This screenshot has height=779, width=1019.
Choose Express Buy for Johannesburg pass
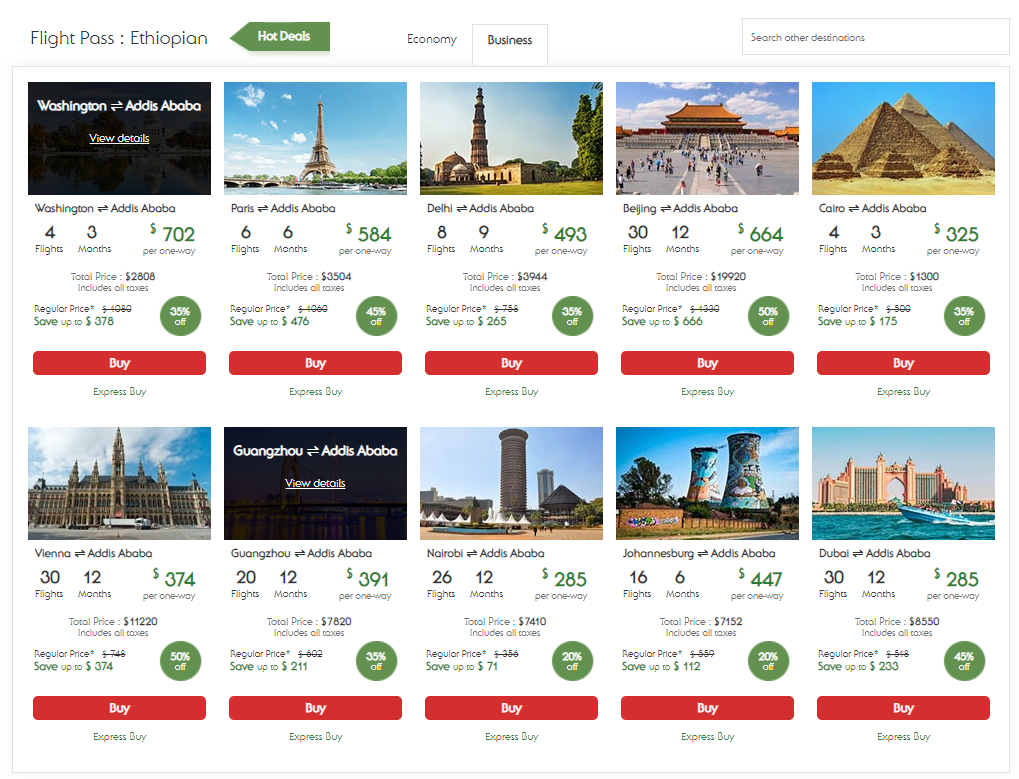coord(708,737)
